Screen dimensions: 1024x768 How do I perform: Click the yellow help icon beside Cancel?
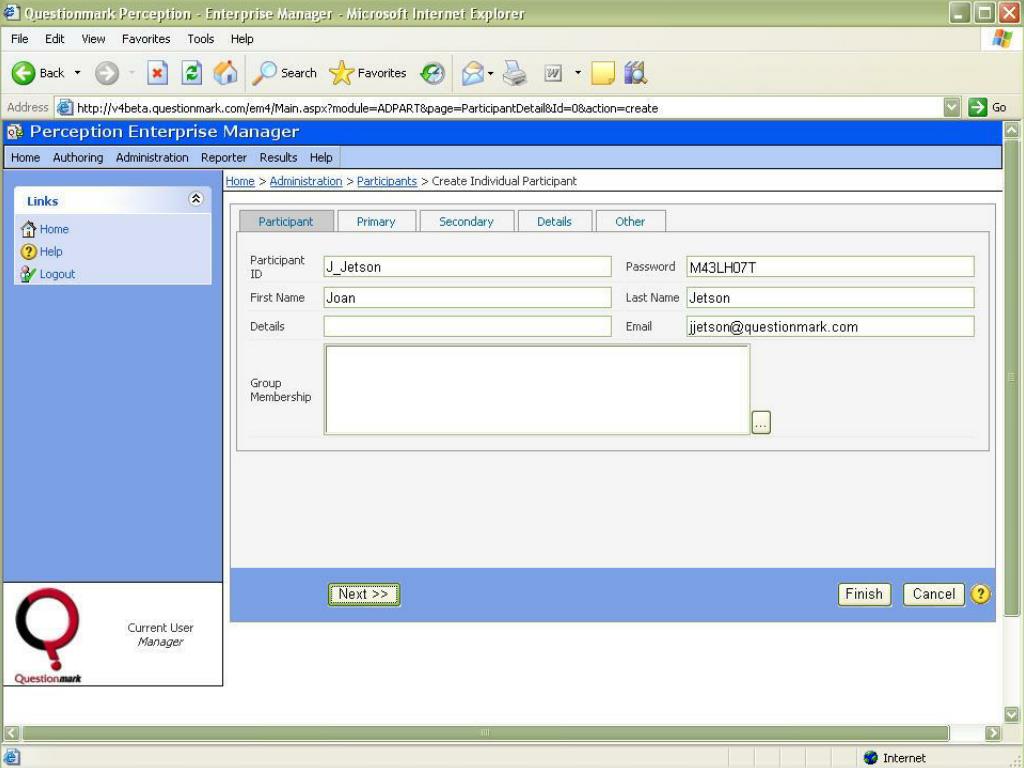pos(980,594)
